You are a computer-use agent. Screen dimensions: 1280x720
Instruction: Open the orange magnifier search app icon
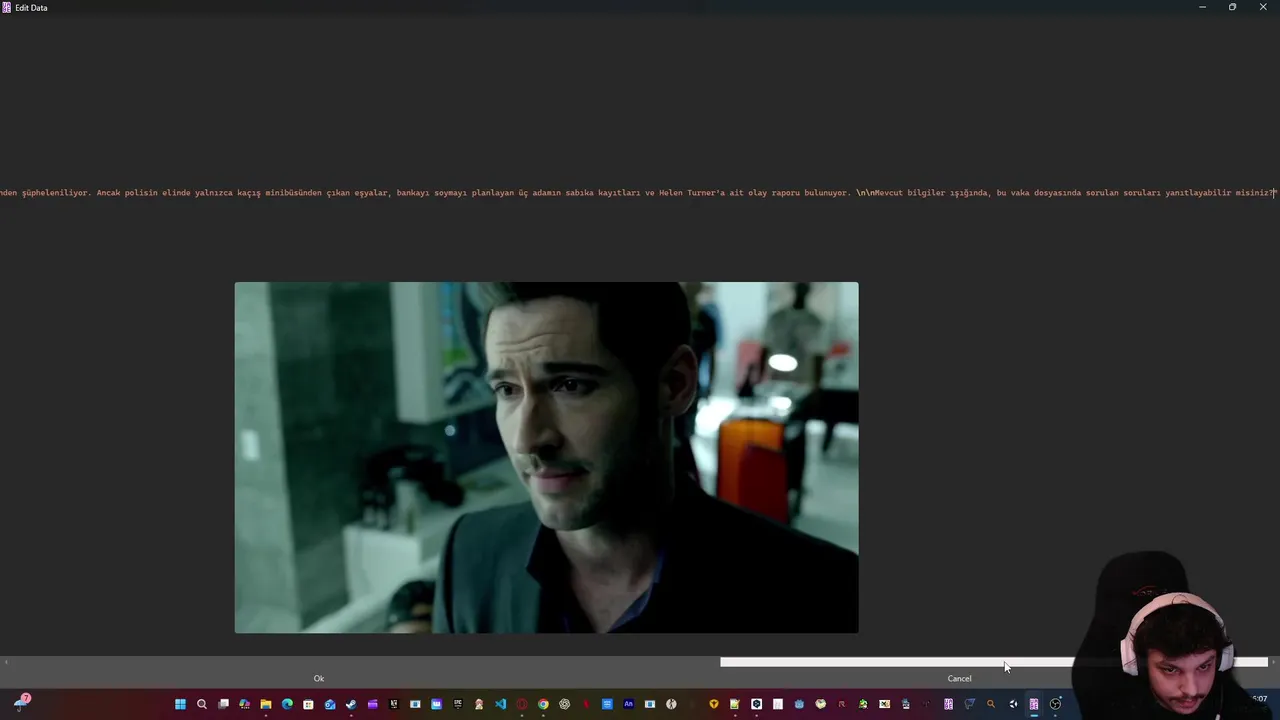tap(991, 704)
